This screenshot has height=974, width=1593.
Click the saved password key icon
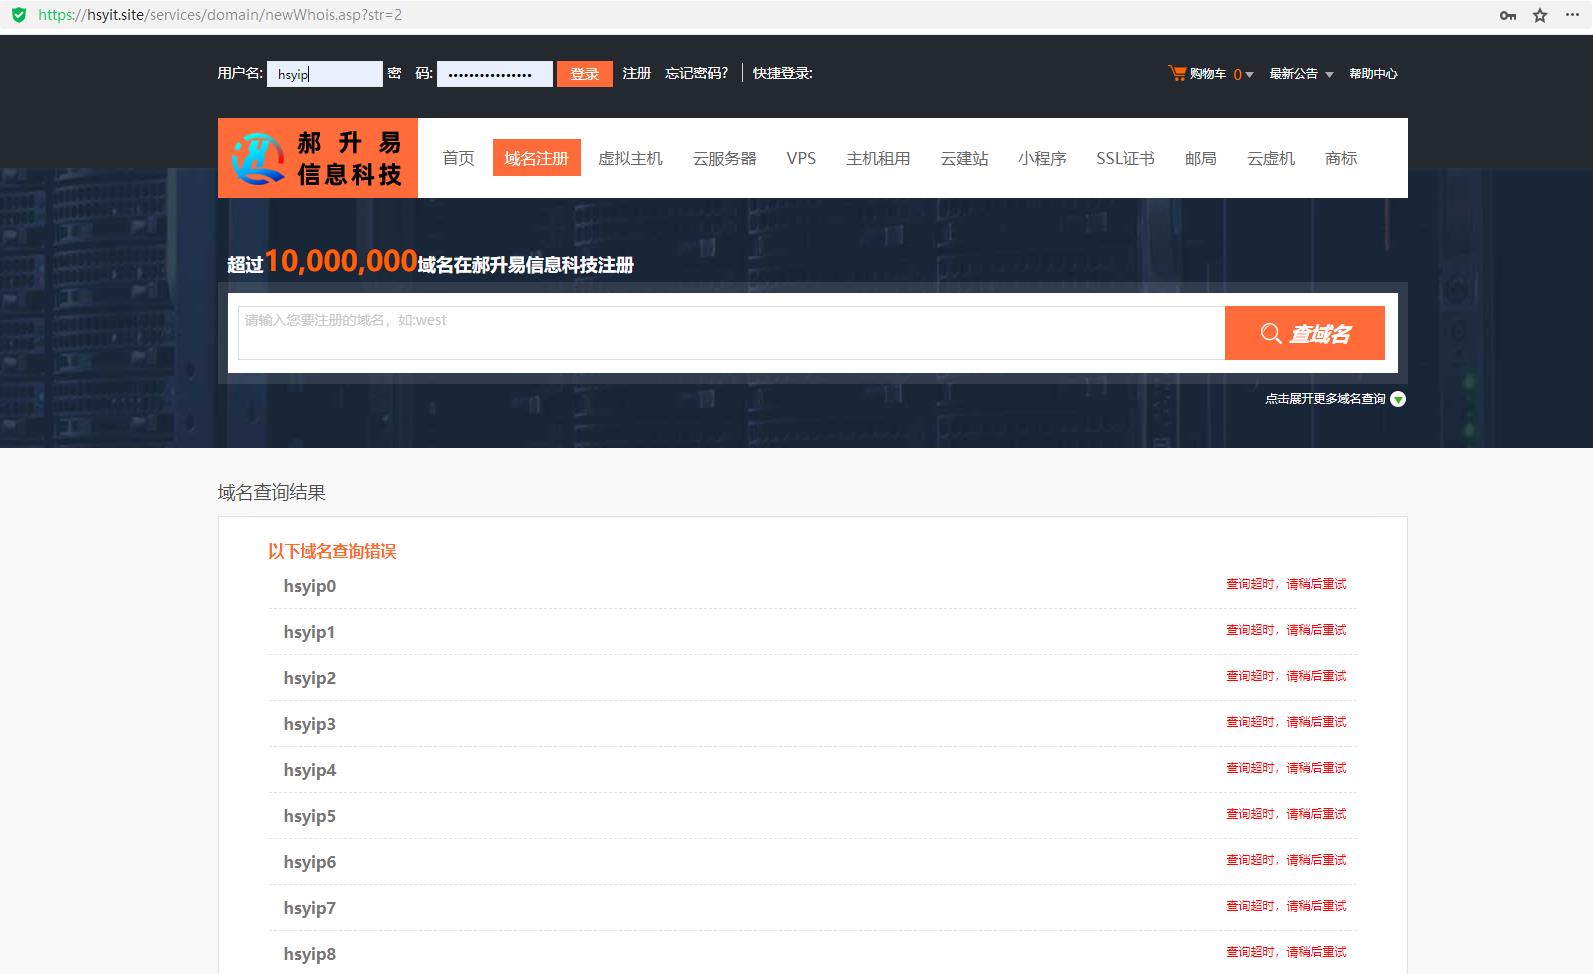[x=1507, y=15]
